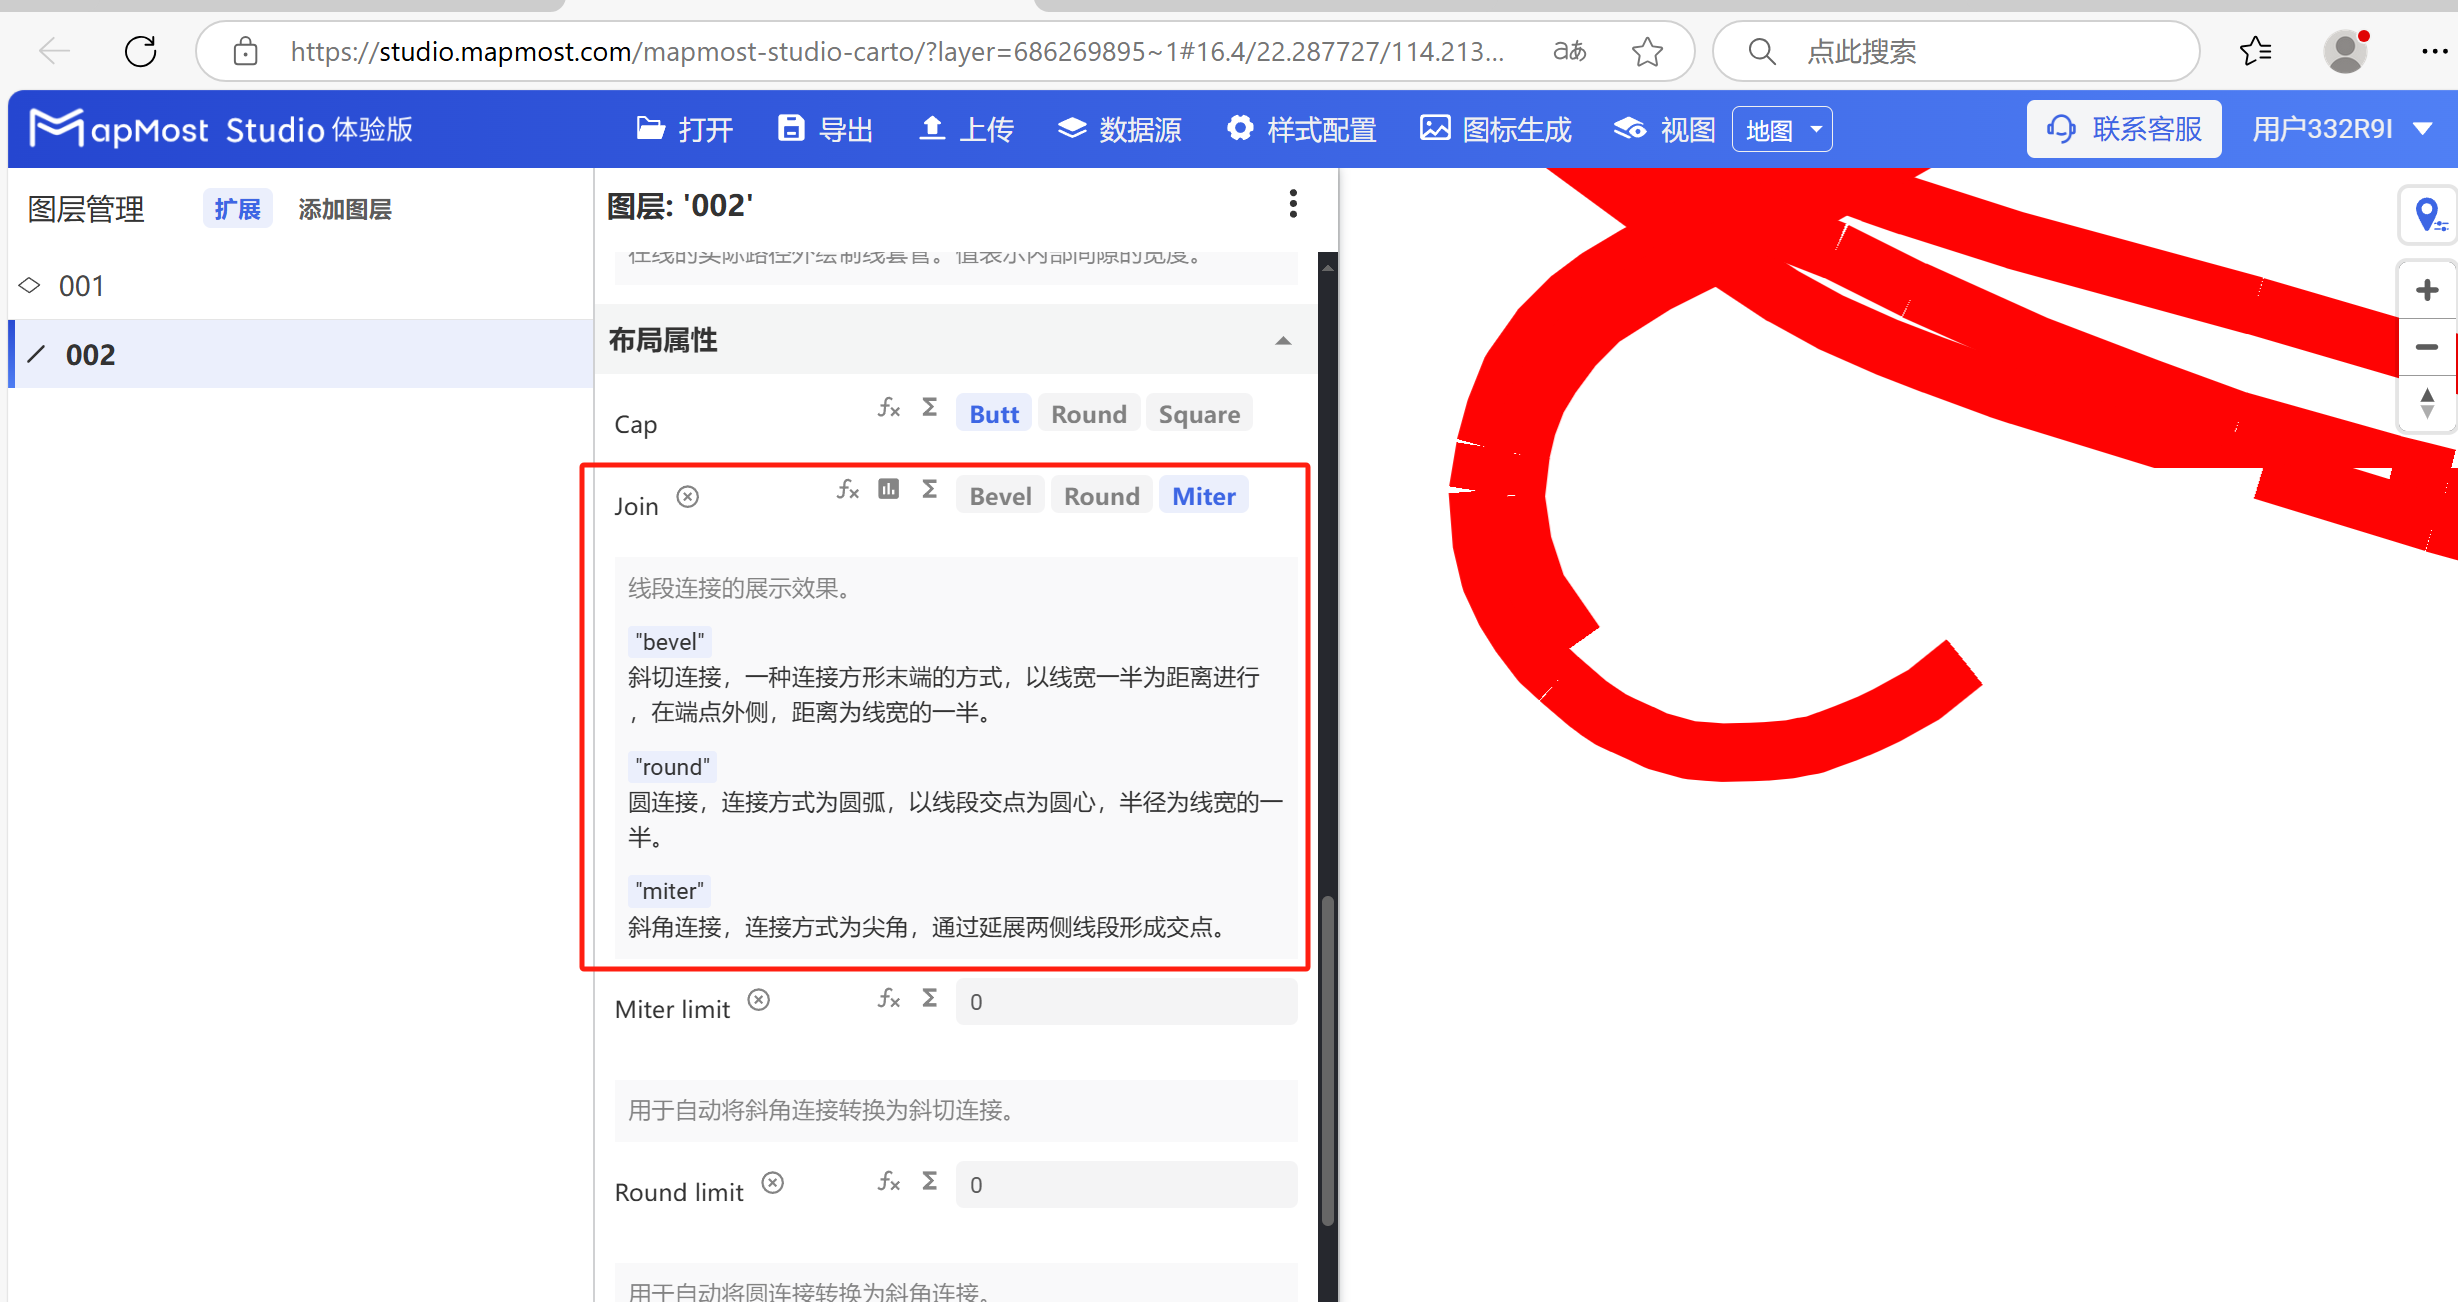The width and height of the screenshot is (2458, 1302).
Task: Open the 地图 (map) dropdown
Action: coord(1781,128)
